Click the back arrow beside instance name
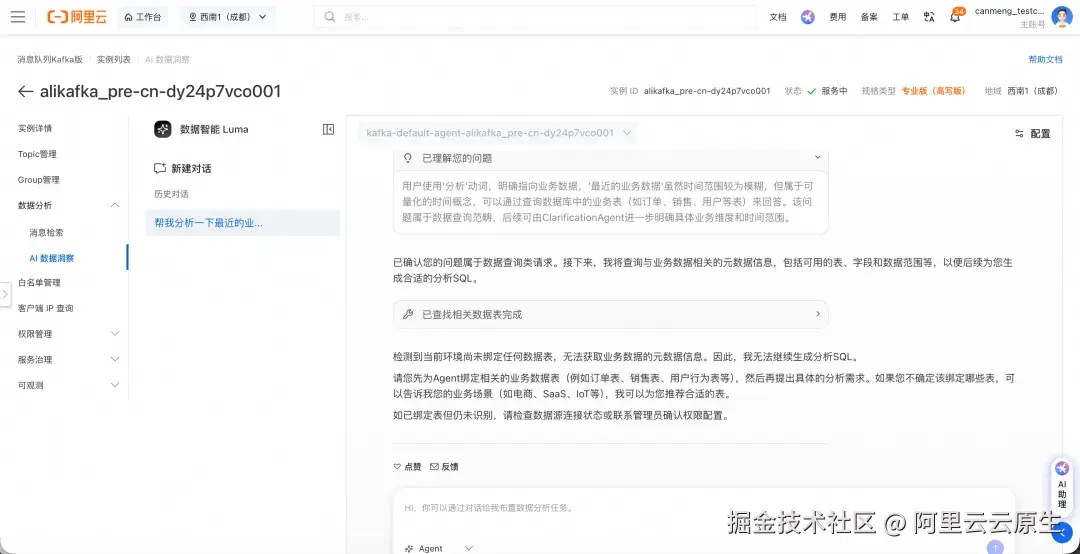 (25, 92)
